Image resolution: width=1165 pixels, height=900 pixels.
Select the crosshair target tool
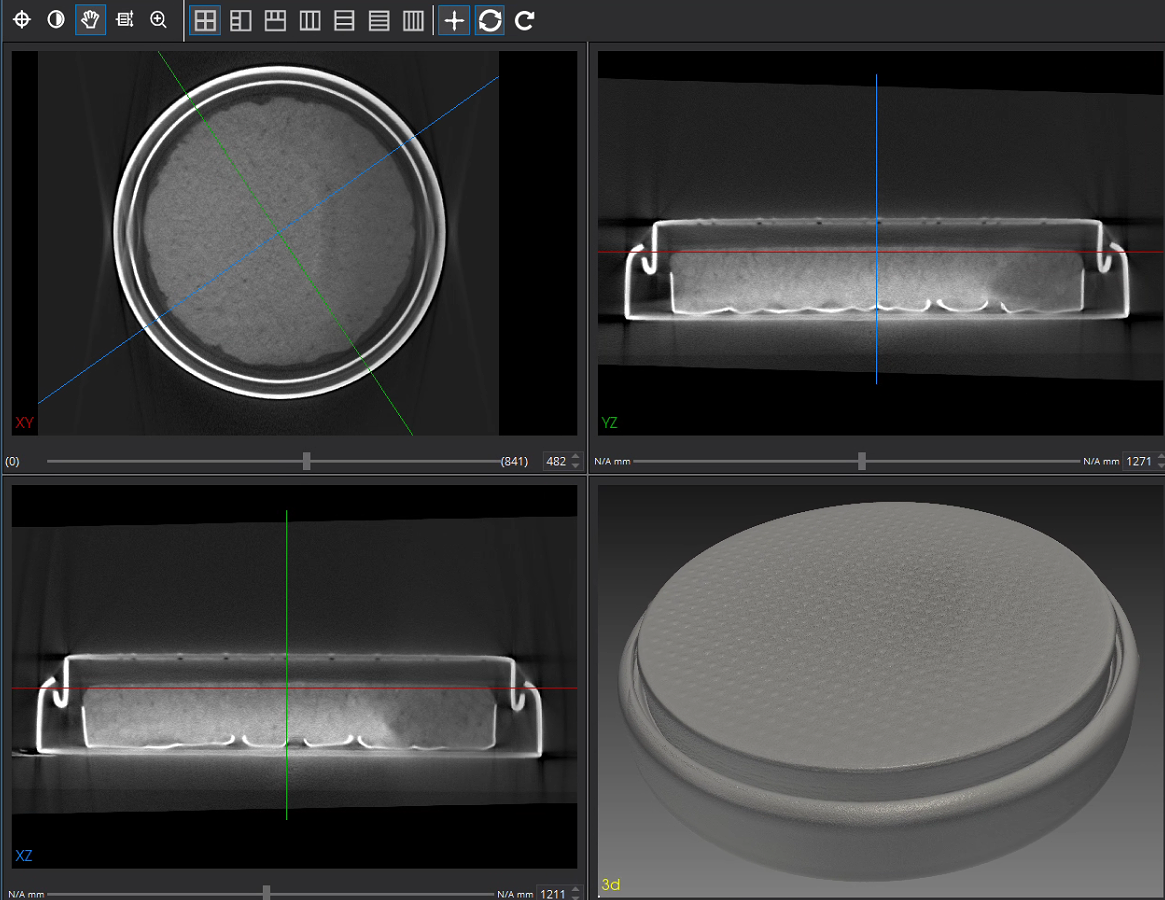tap(22, 20)
